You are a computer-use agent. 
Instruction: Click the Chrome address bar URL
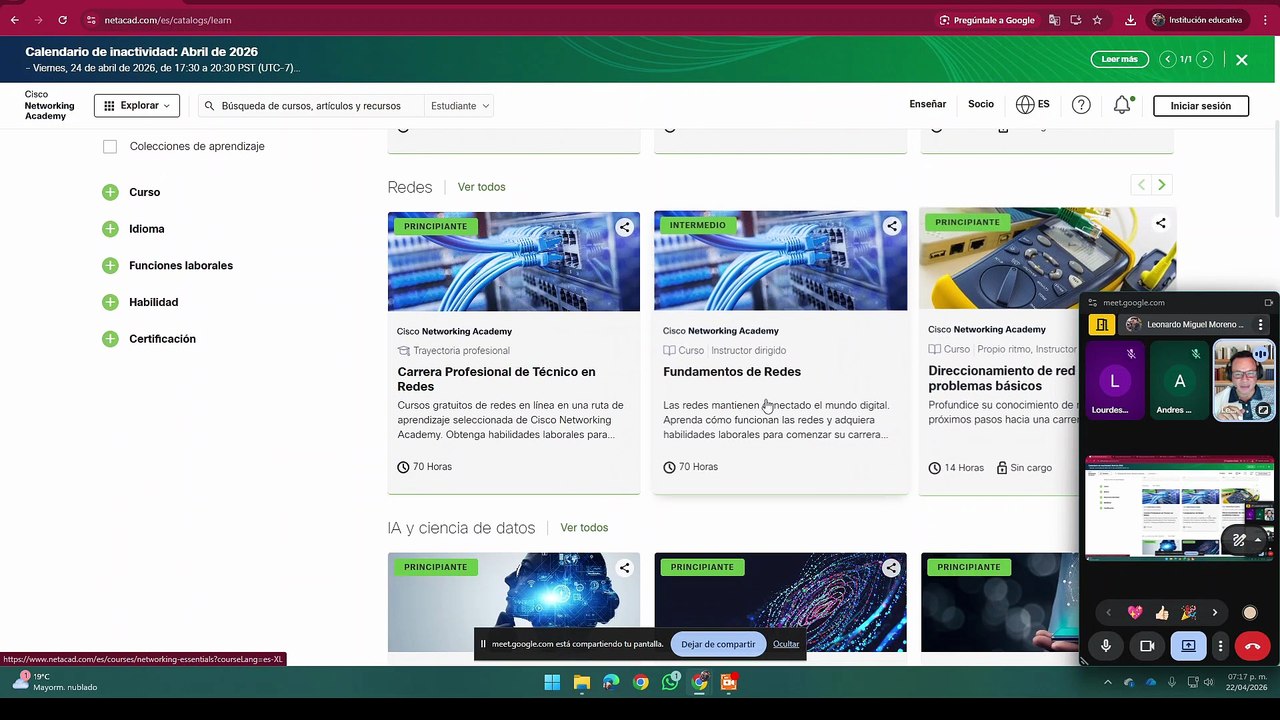point(168,20)
